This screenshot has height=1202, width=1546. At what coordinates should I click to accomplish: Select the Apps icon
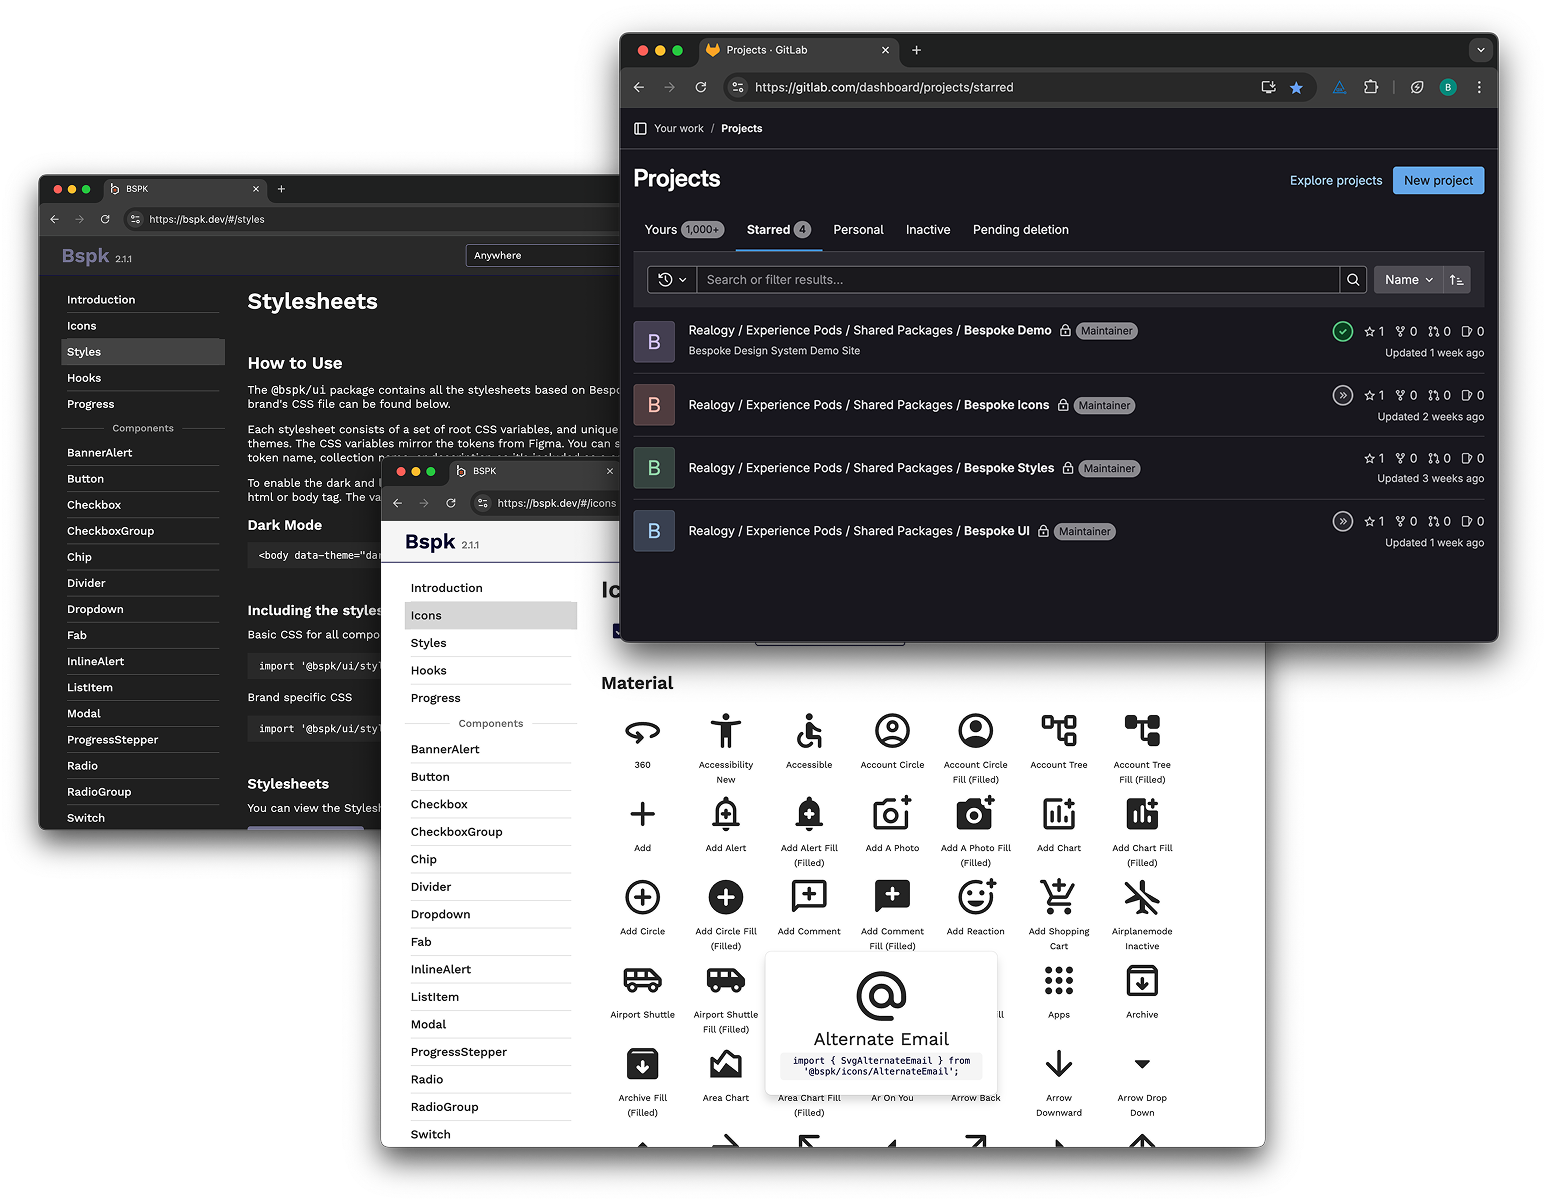(x=1058, y=980)
